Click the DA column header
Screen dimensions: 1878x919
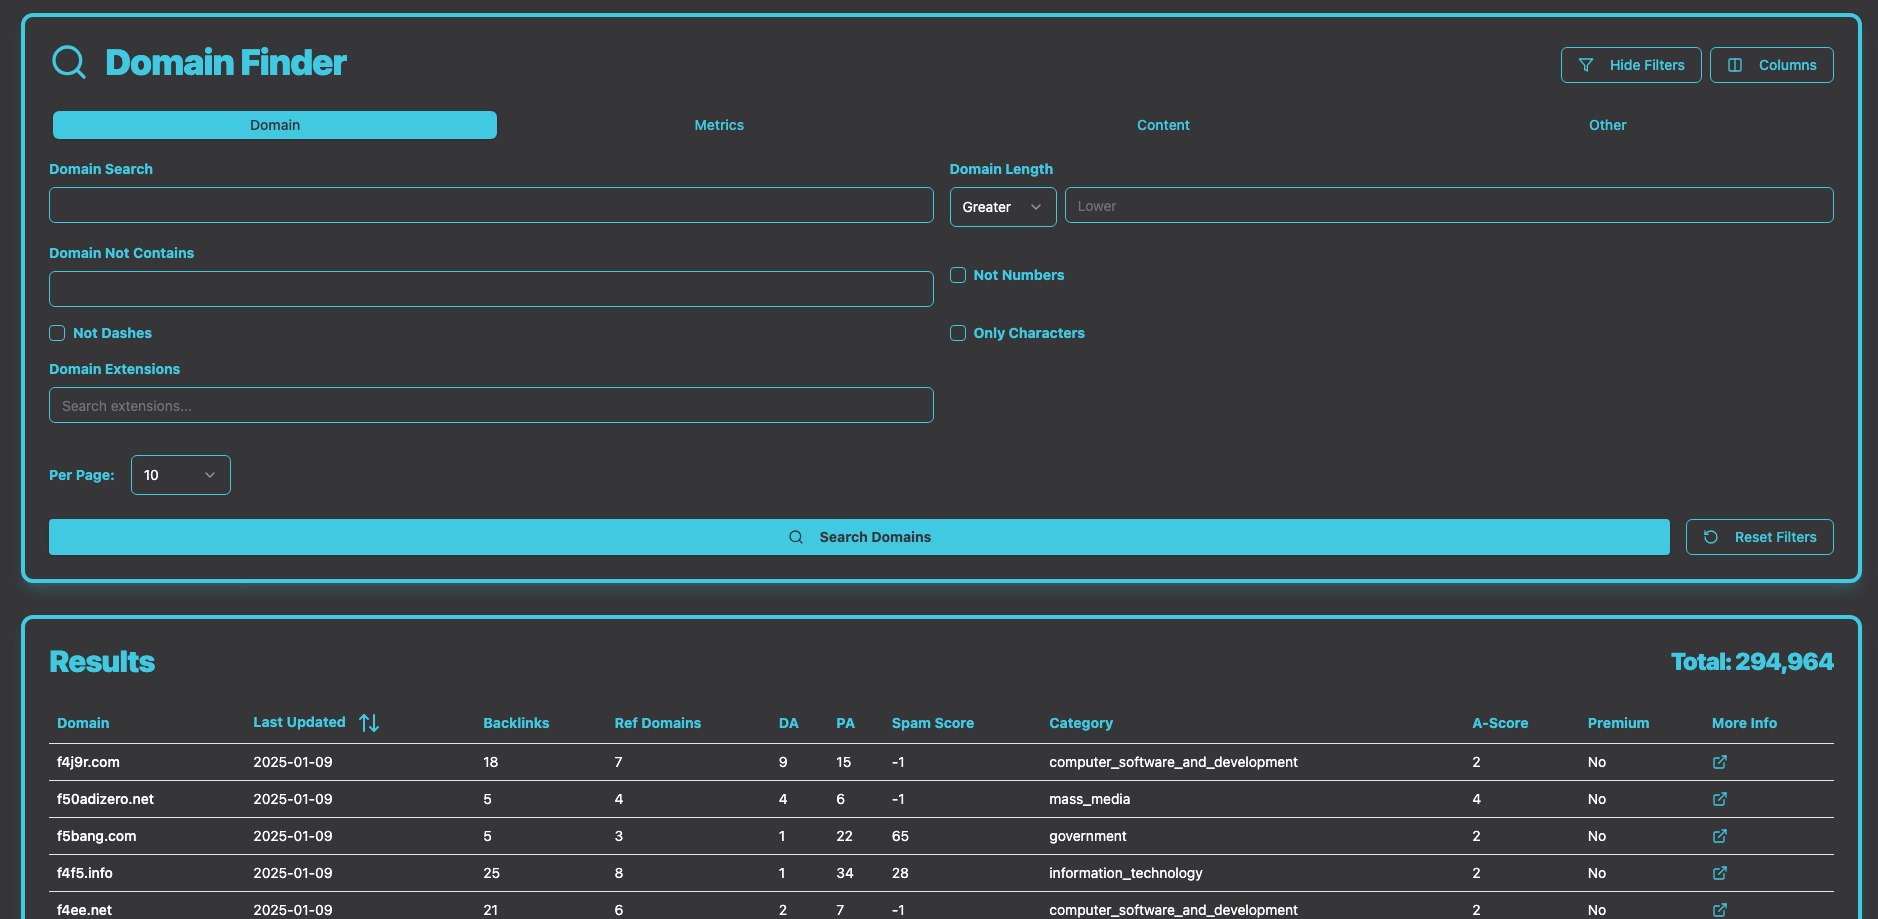tap(789, 723)
